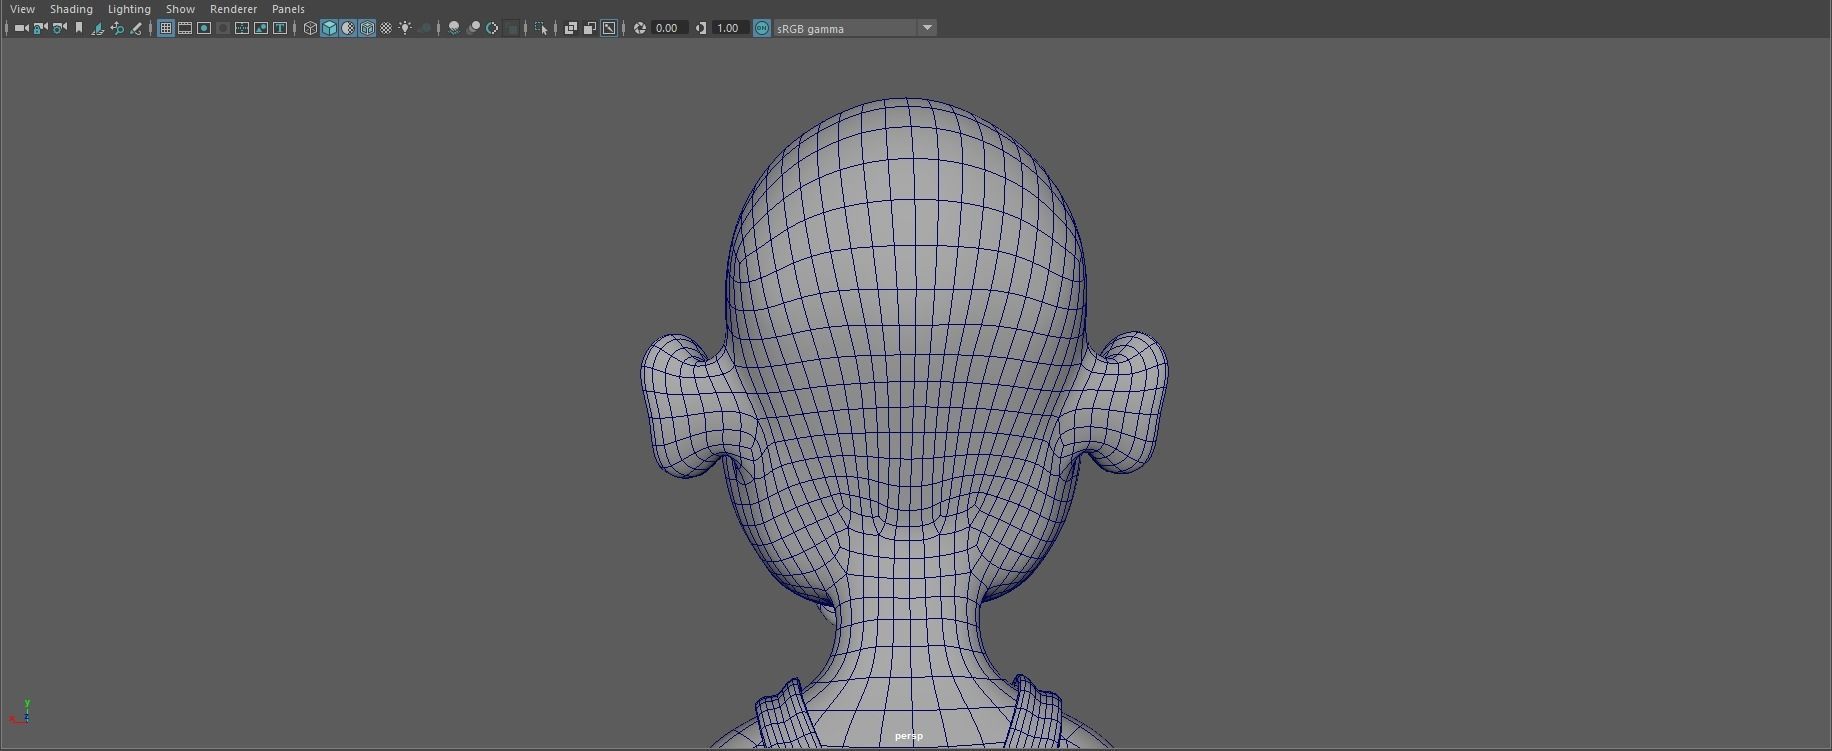The image size is (1832, 751).
Task: Open the Shading menu
Action: coord(71,9)
